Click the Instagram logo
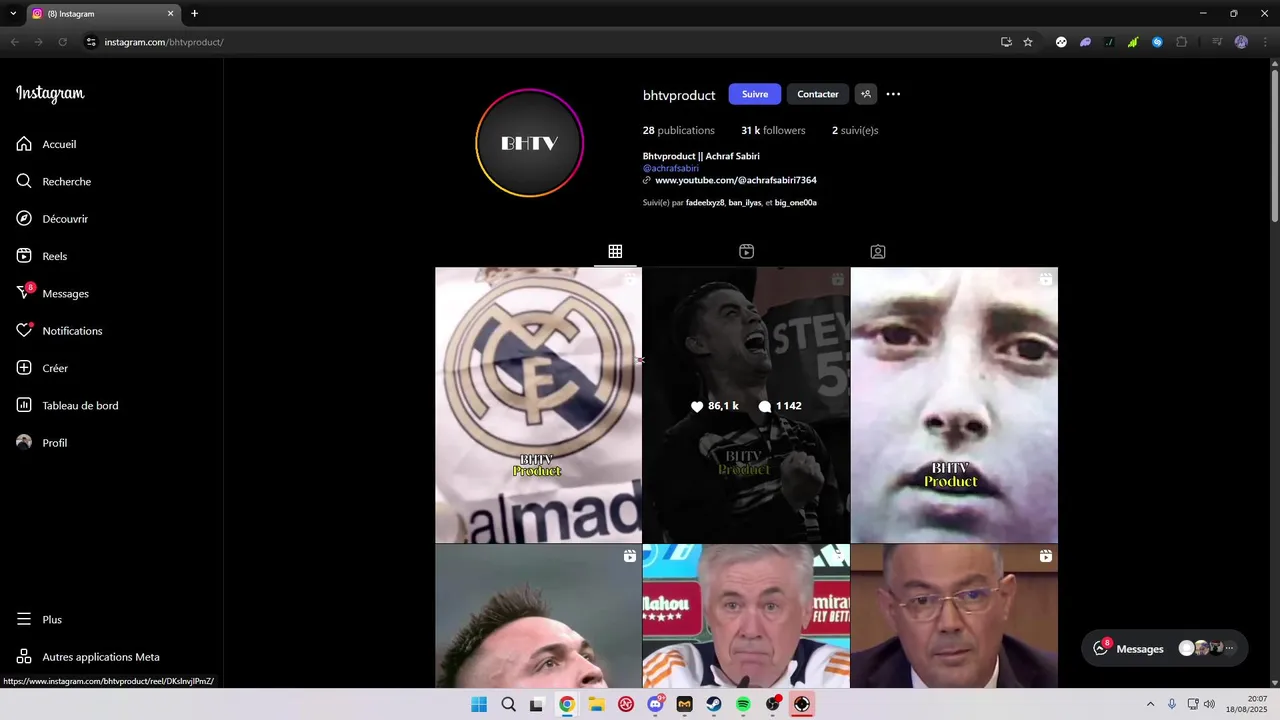Image resolution: width=1280 pixels, height=720 pixels. tap(50, 94)
